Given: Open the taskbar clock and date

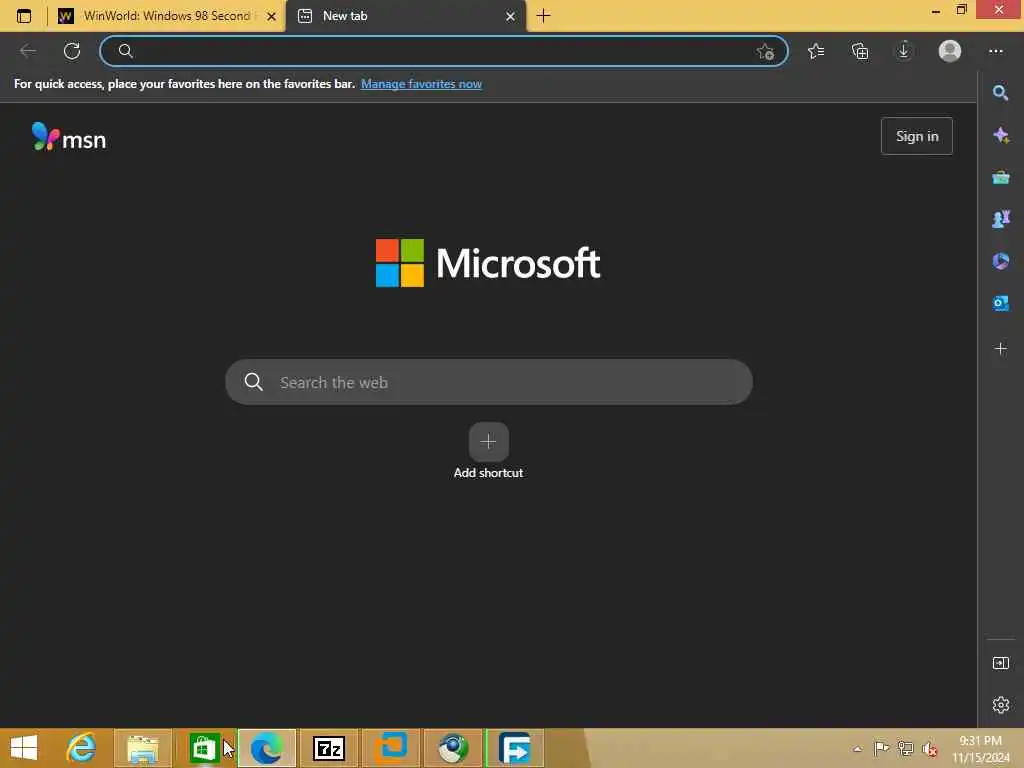Looking at the screenshot, I should [x=980, y=749].
